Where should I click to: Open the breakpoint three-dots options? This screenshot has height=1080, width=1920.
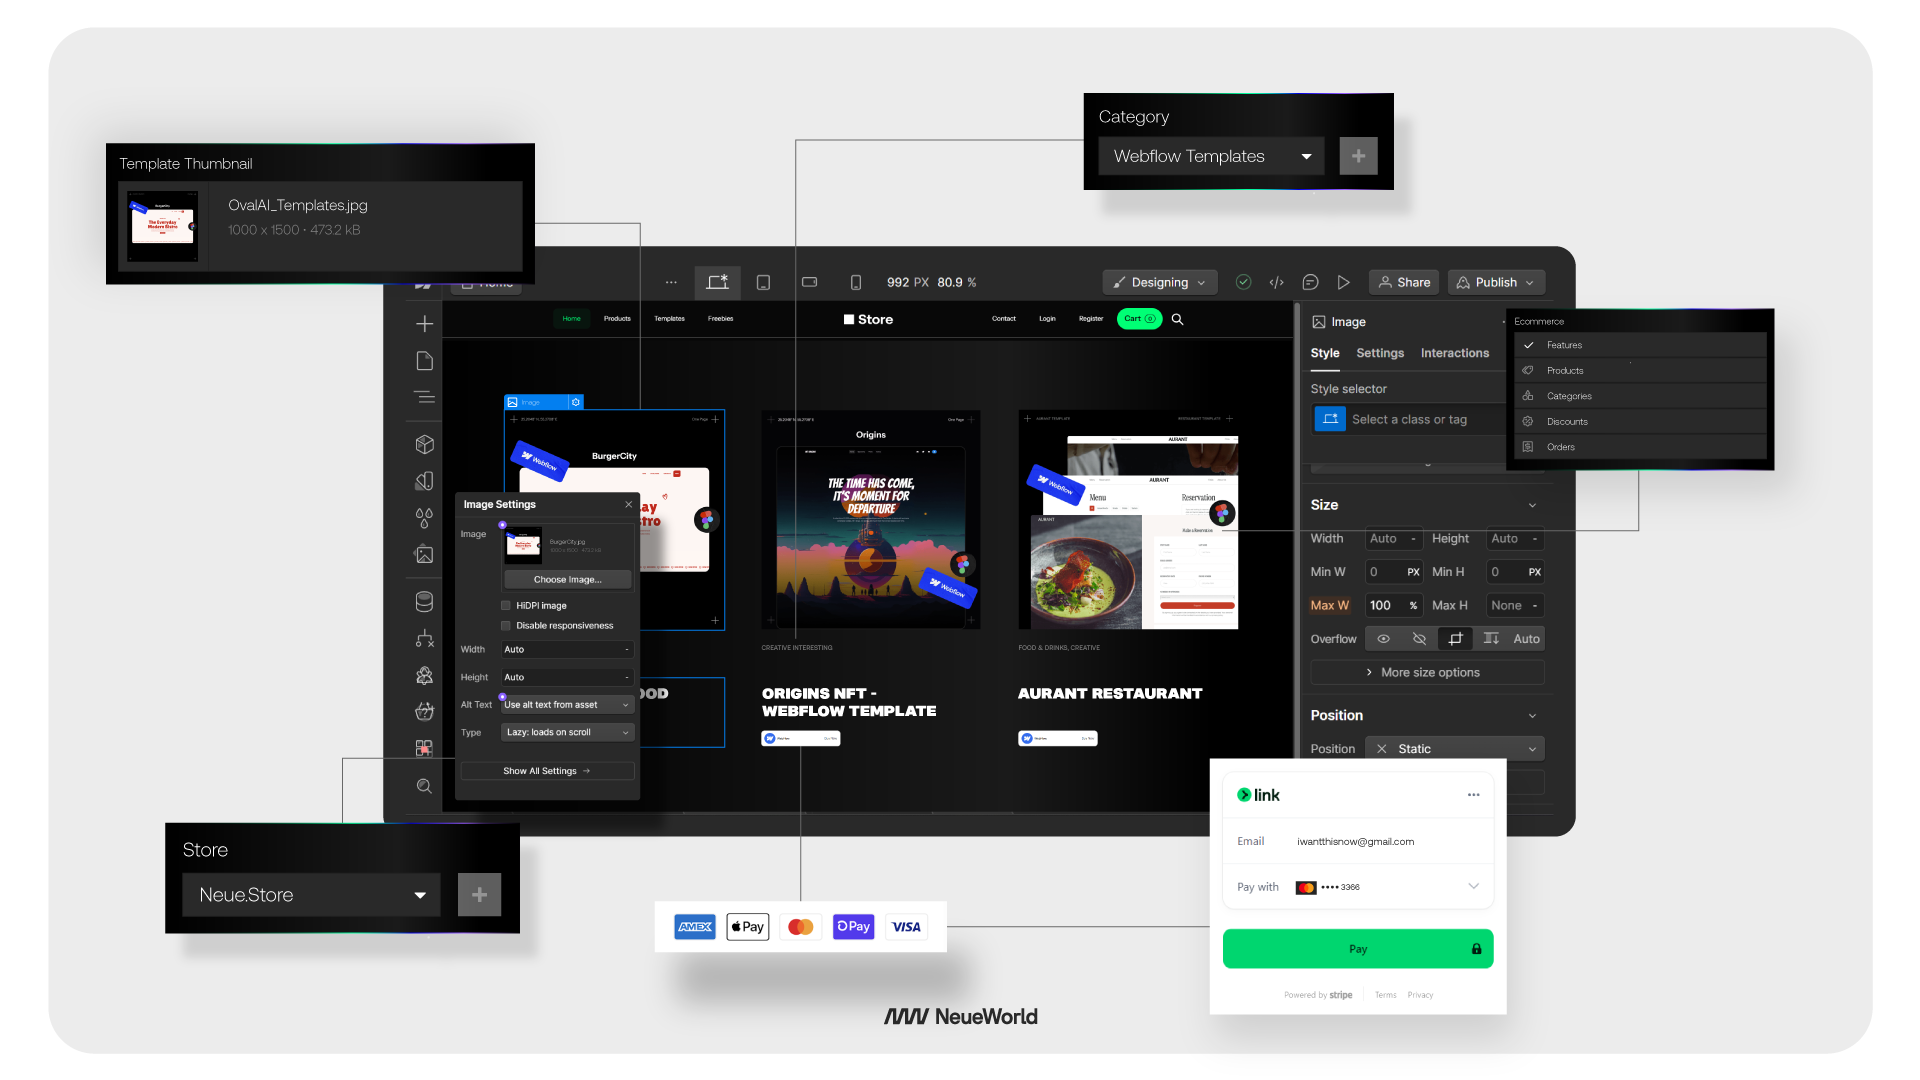pyautogui.click(x=671, y=282)
